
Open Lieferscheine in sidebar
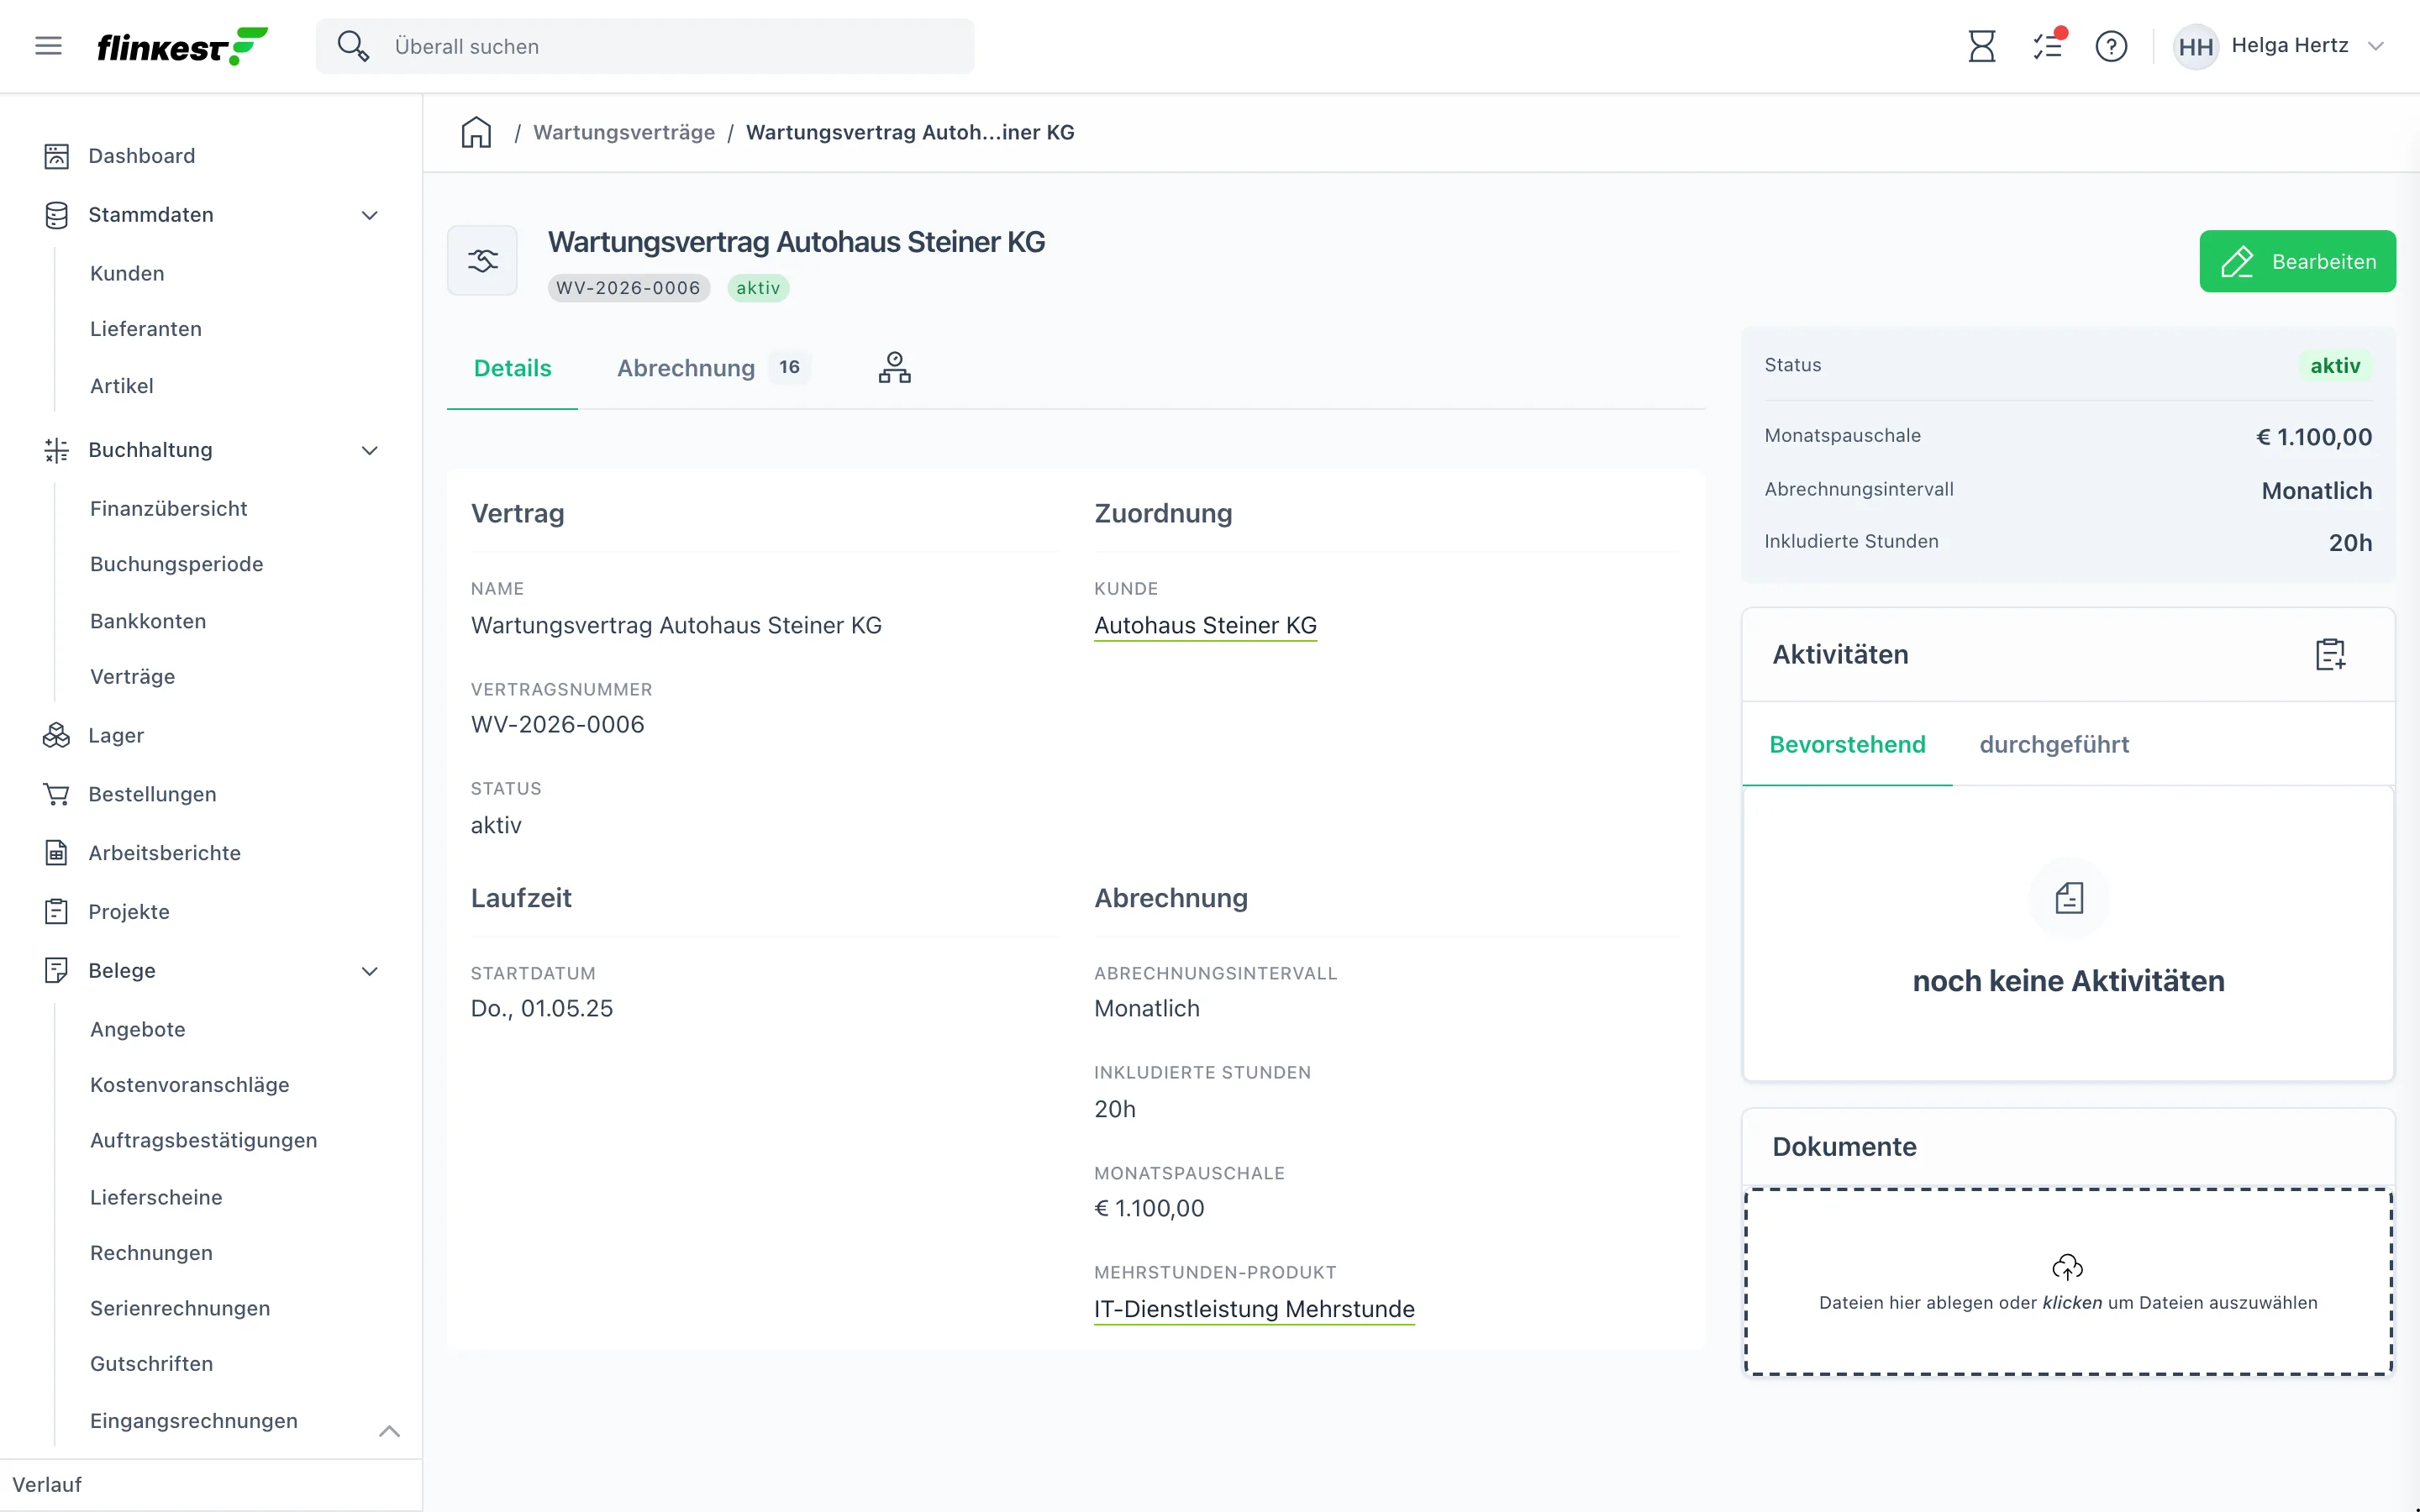click(156, 1197)
